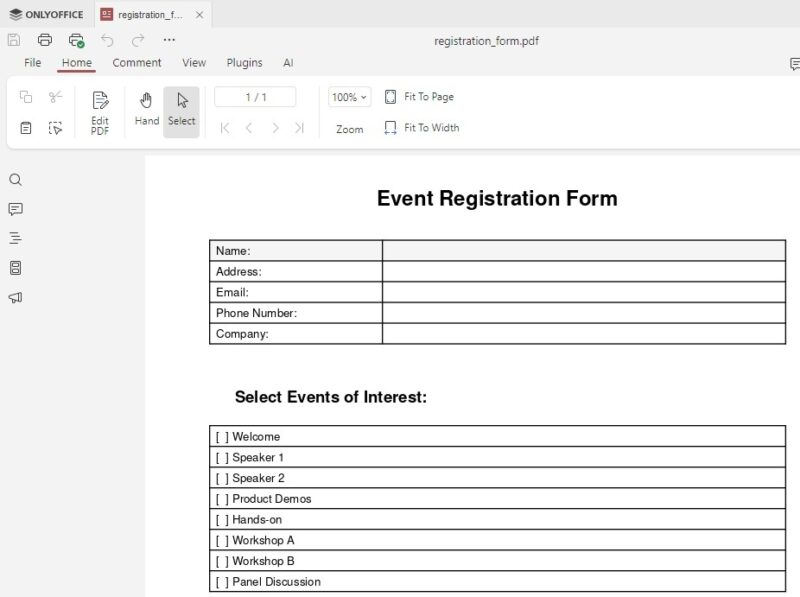Click the next page navigation arrow

[x=275, y=128]
